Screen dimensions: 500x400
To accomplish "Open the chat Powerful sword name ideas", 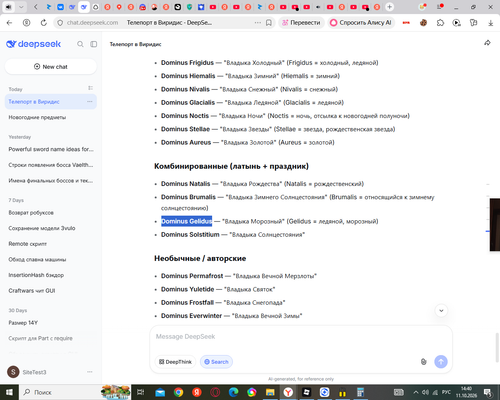I will click(x=51, y=149).
